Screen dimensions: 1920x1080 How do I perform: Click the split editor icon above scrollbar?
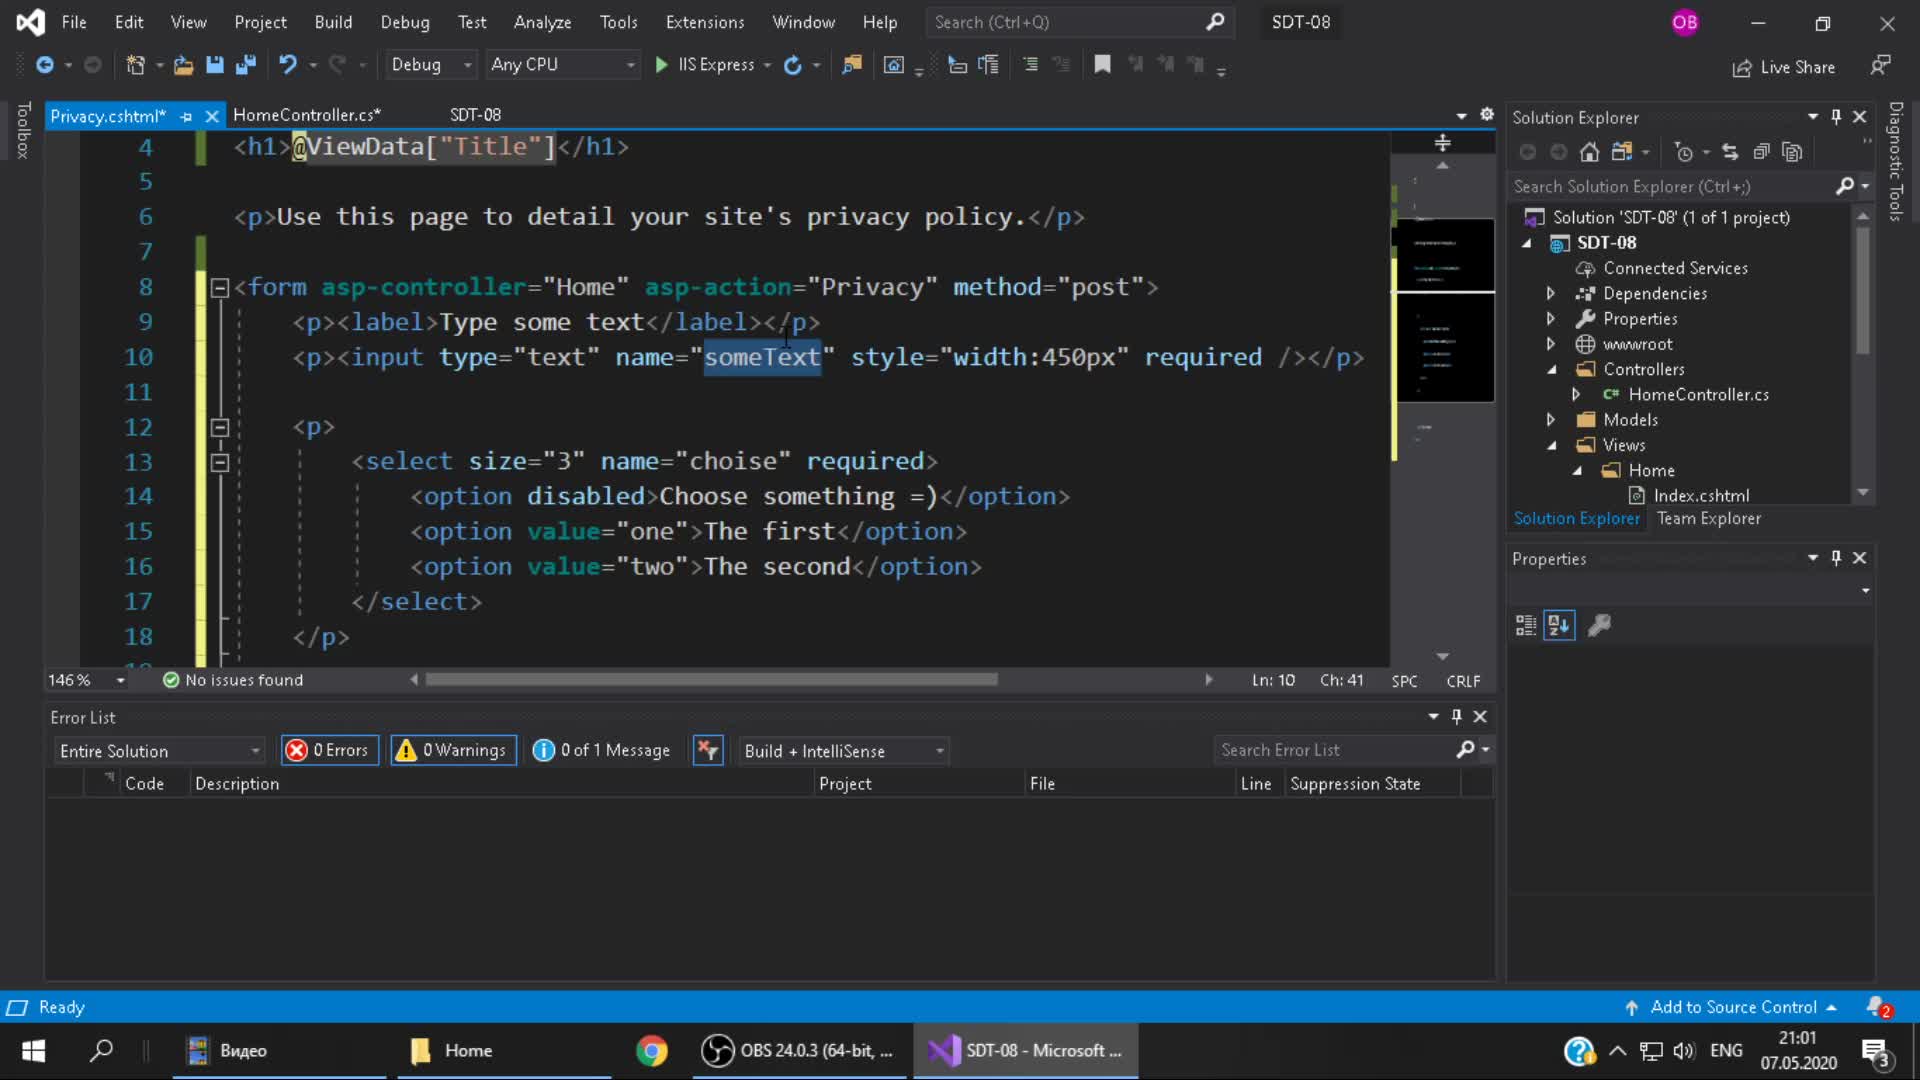tap(1442, 143)
